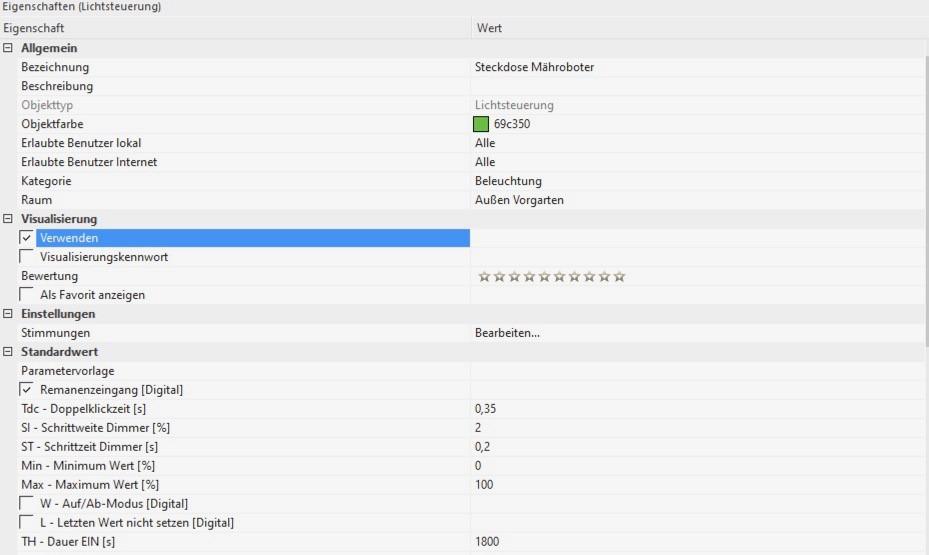Screen dimensions: 929x555
Task: Open the Parametervorlage value field
Action: click(698, 371)
